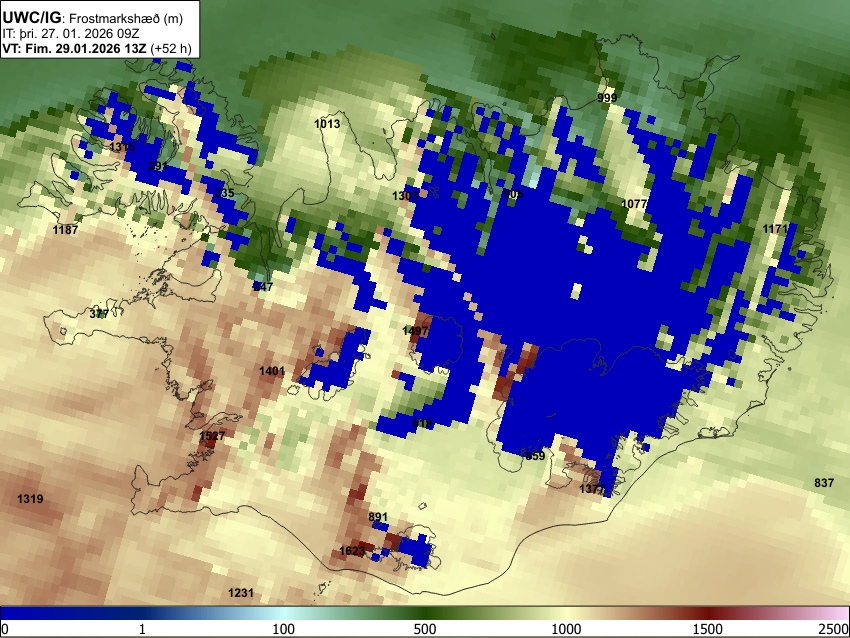Click the 1077 map value
Image resolution: width=850 pixels, height=638 pixels.
[634, 204]
